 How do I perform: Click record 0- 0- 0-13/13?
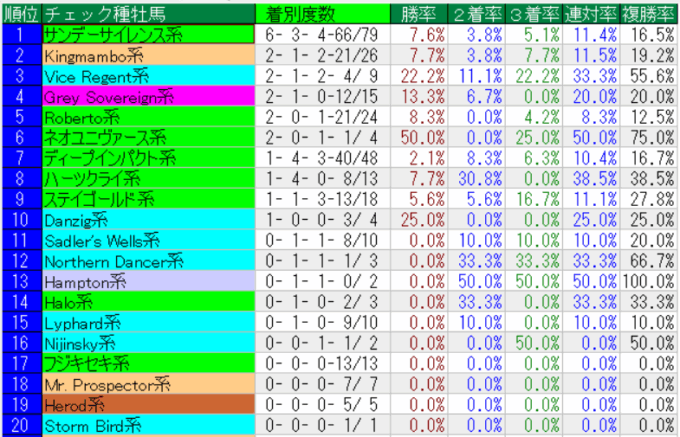323,363
